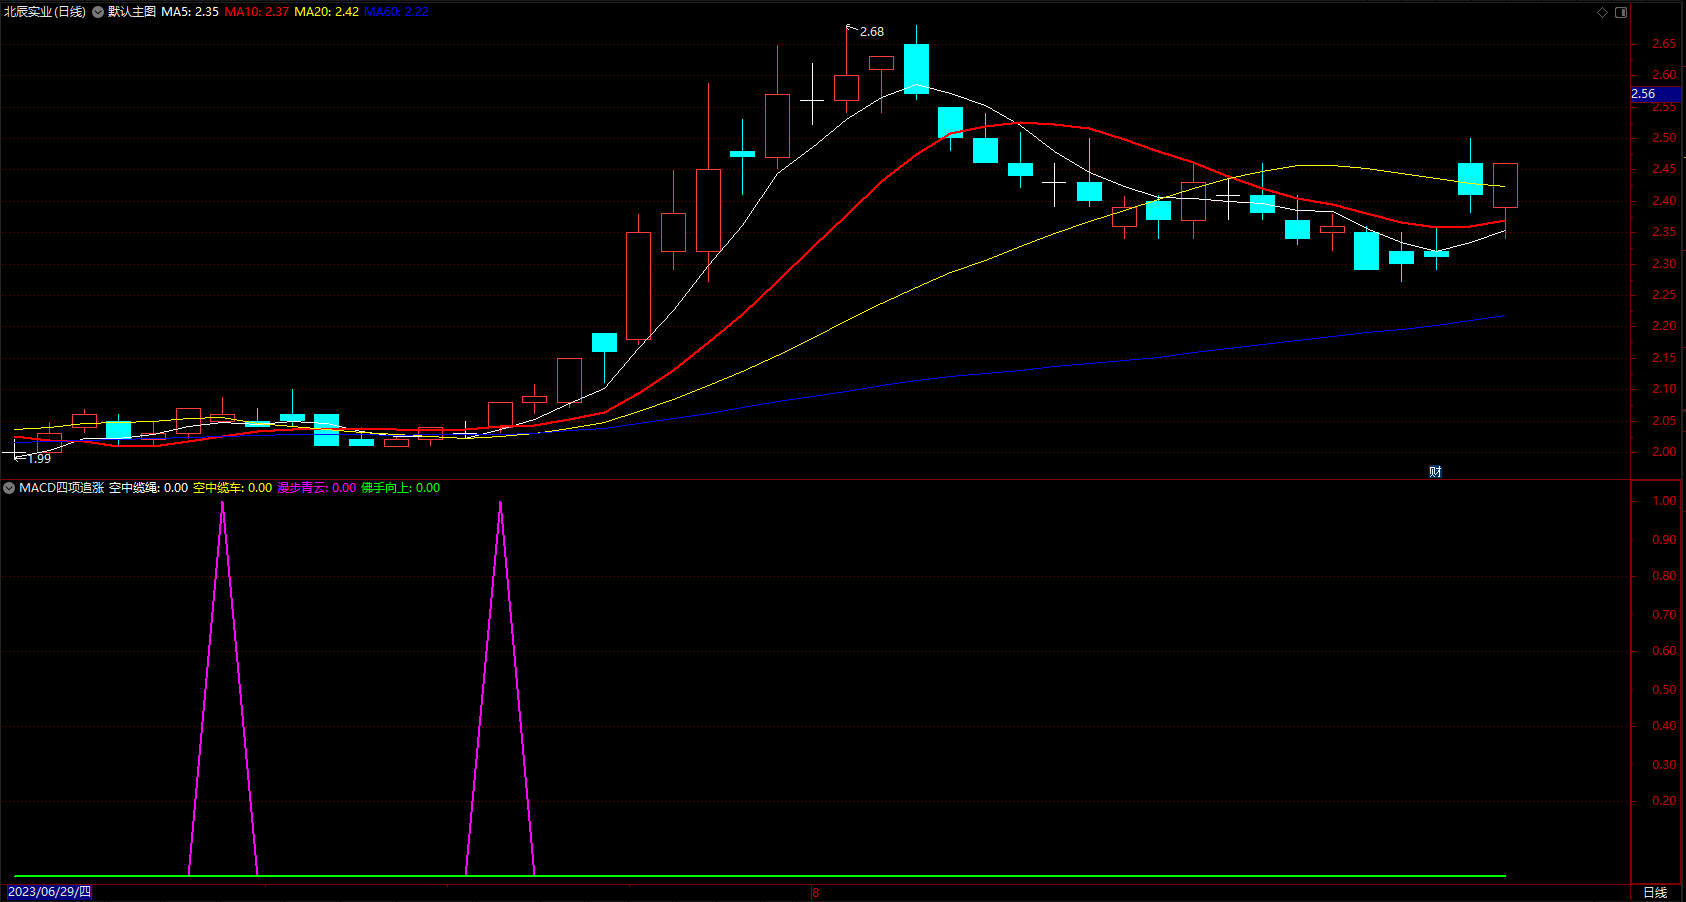Click the 2.68 high price annotation
This screenshot has width=1686, height=902.
872,32
